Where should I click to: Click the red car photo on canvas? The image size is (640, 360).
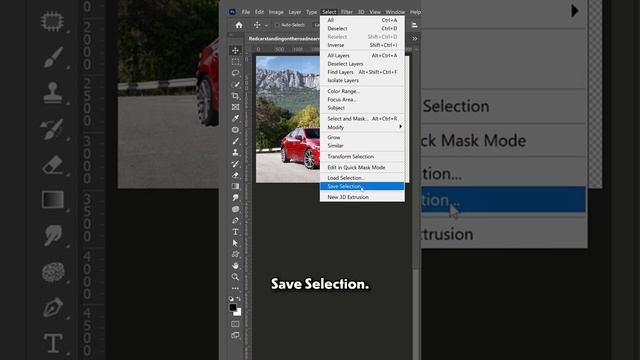288,119
